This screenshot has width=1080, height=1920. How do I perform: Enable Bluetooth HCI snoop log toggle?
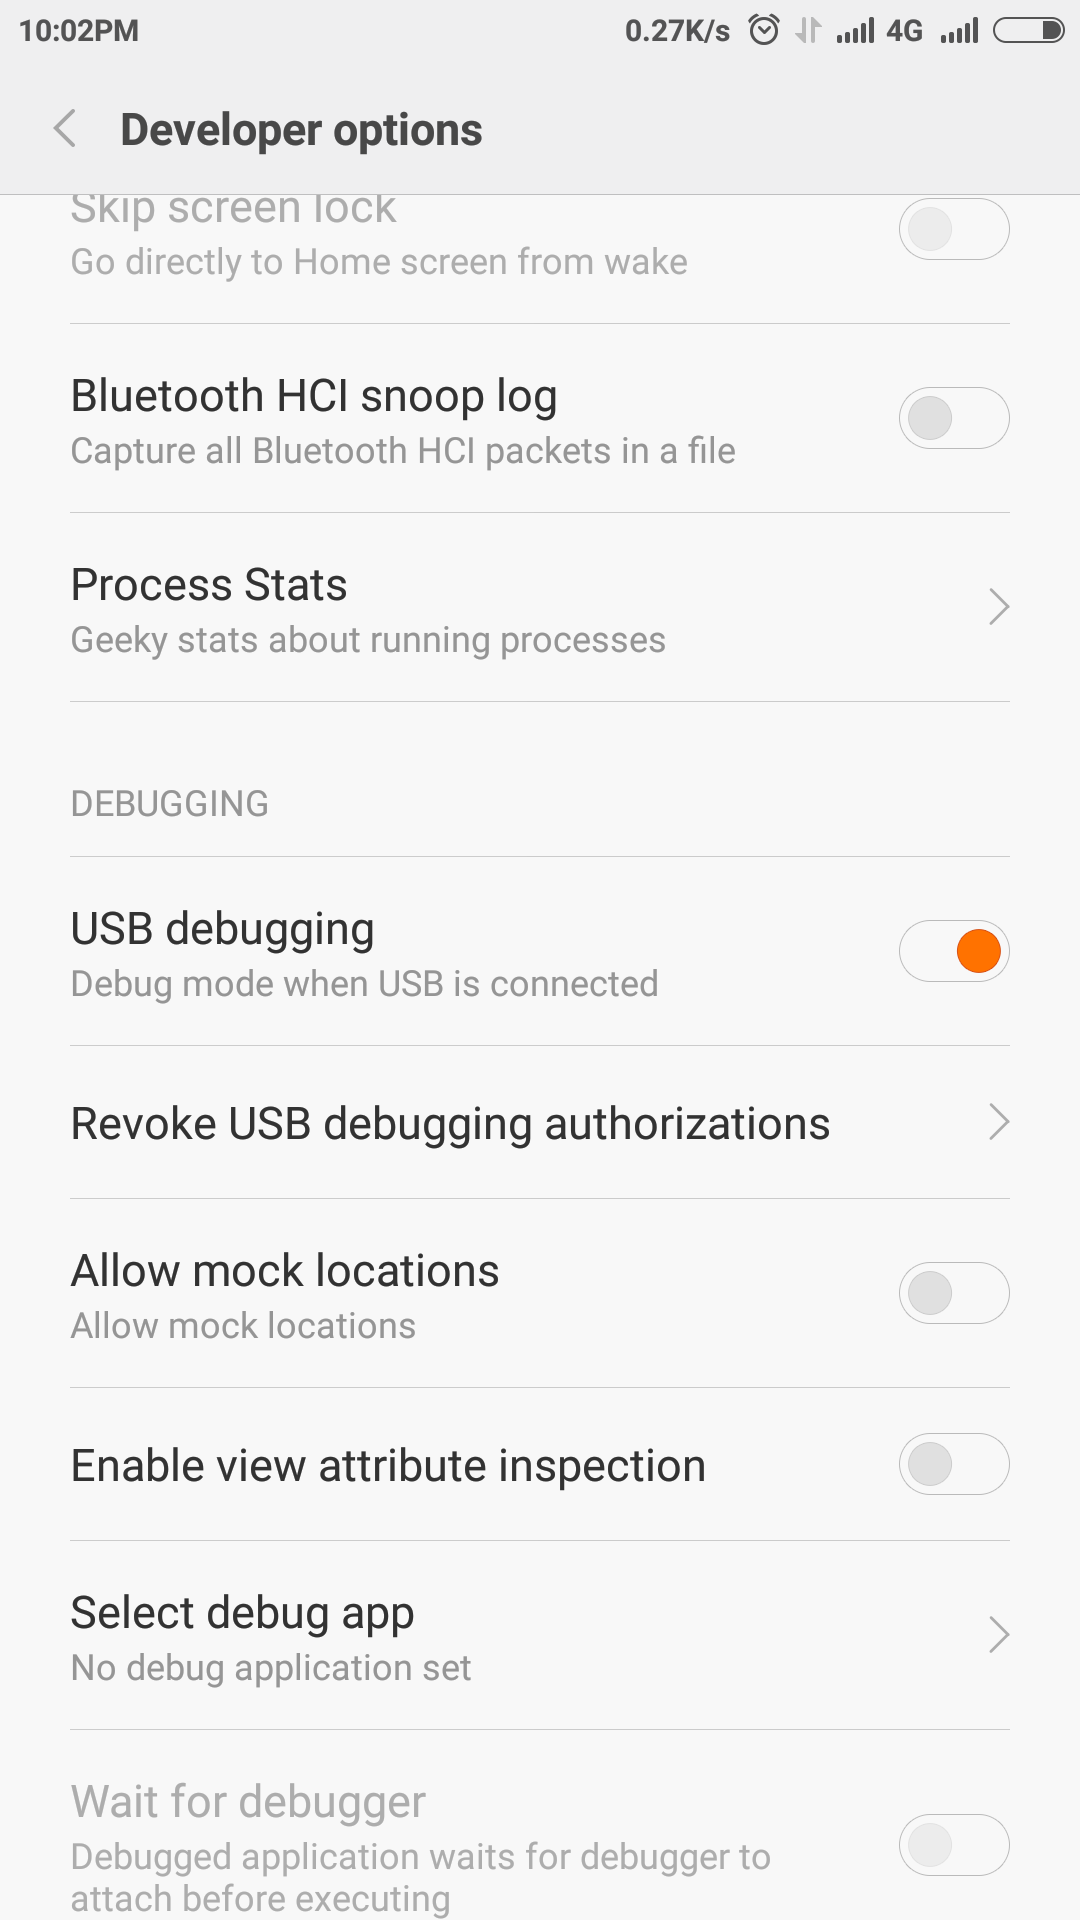point(954,418)
